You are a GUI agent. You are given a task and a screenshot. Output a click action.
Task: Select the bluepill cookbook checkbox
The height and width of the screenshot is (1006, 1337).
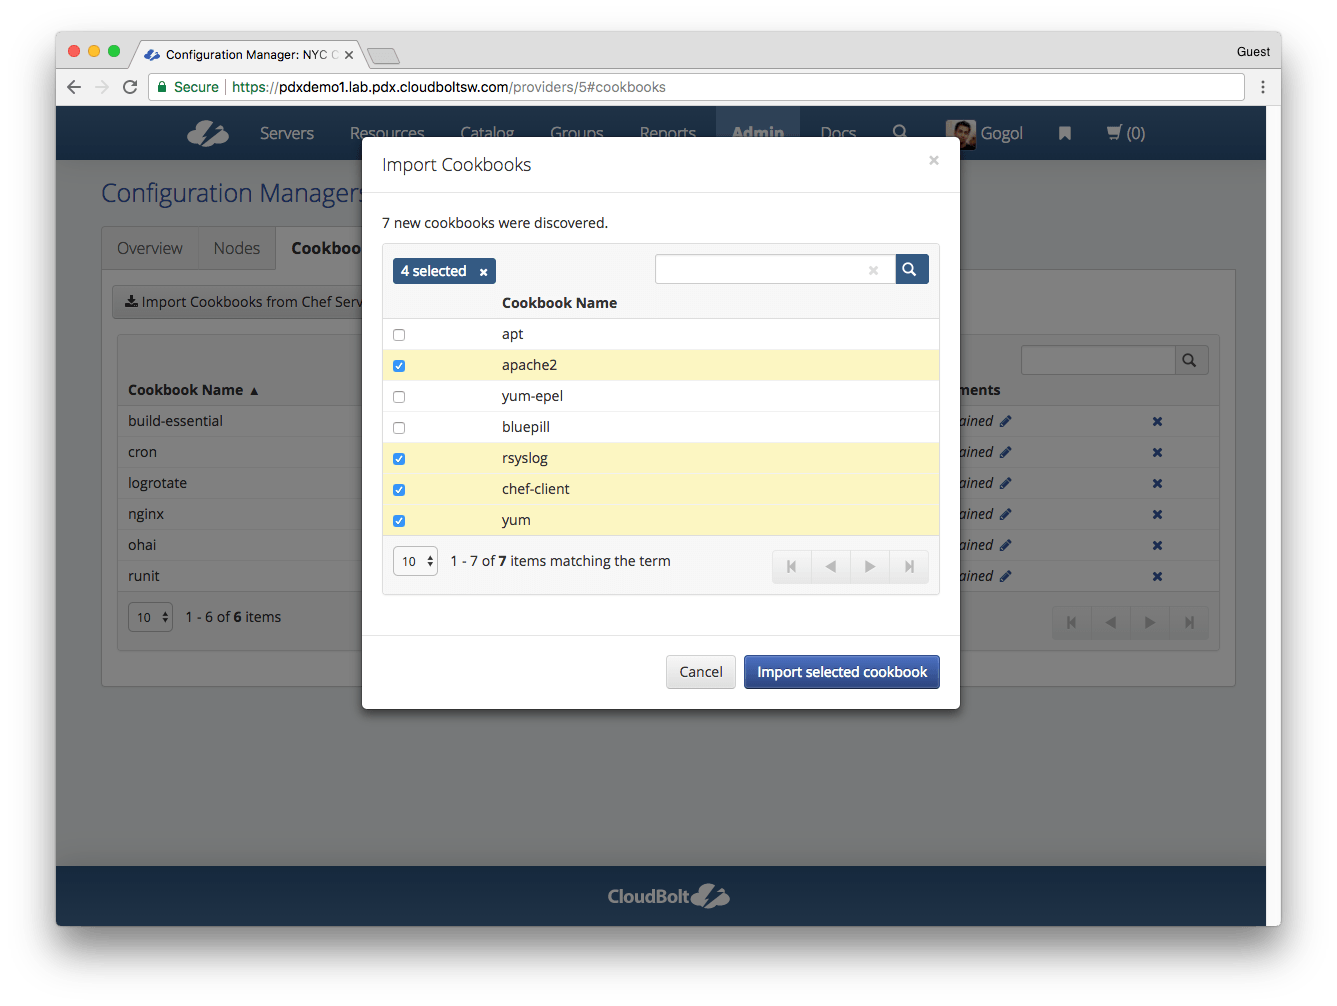tap(399, 428)
